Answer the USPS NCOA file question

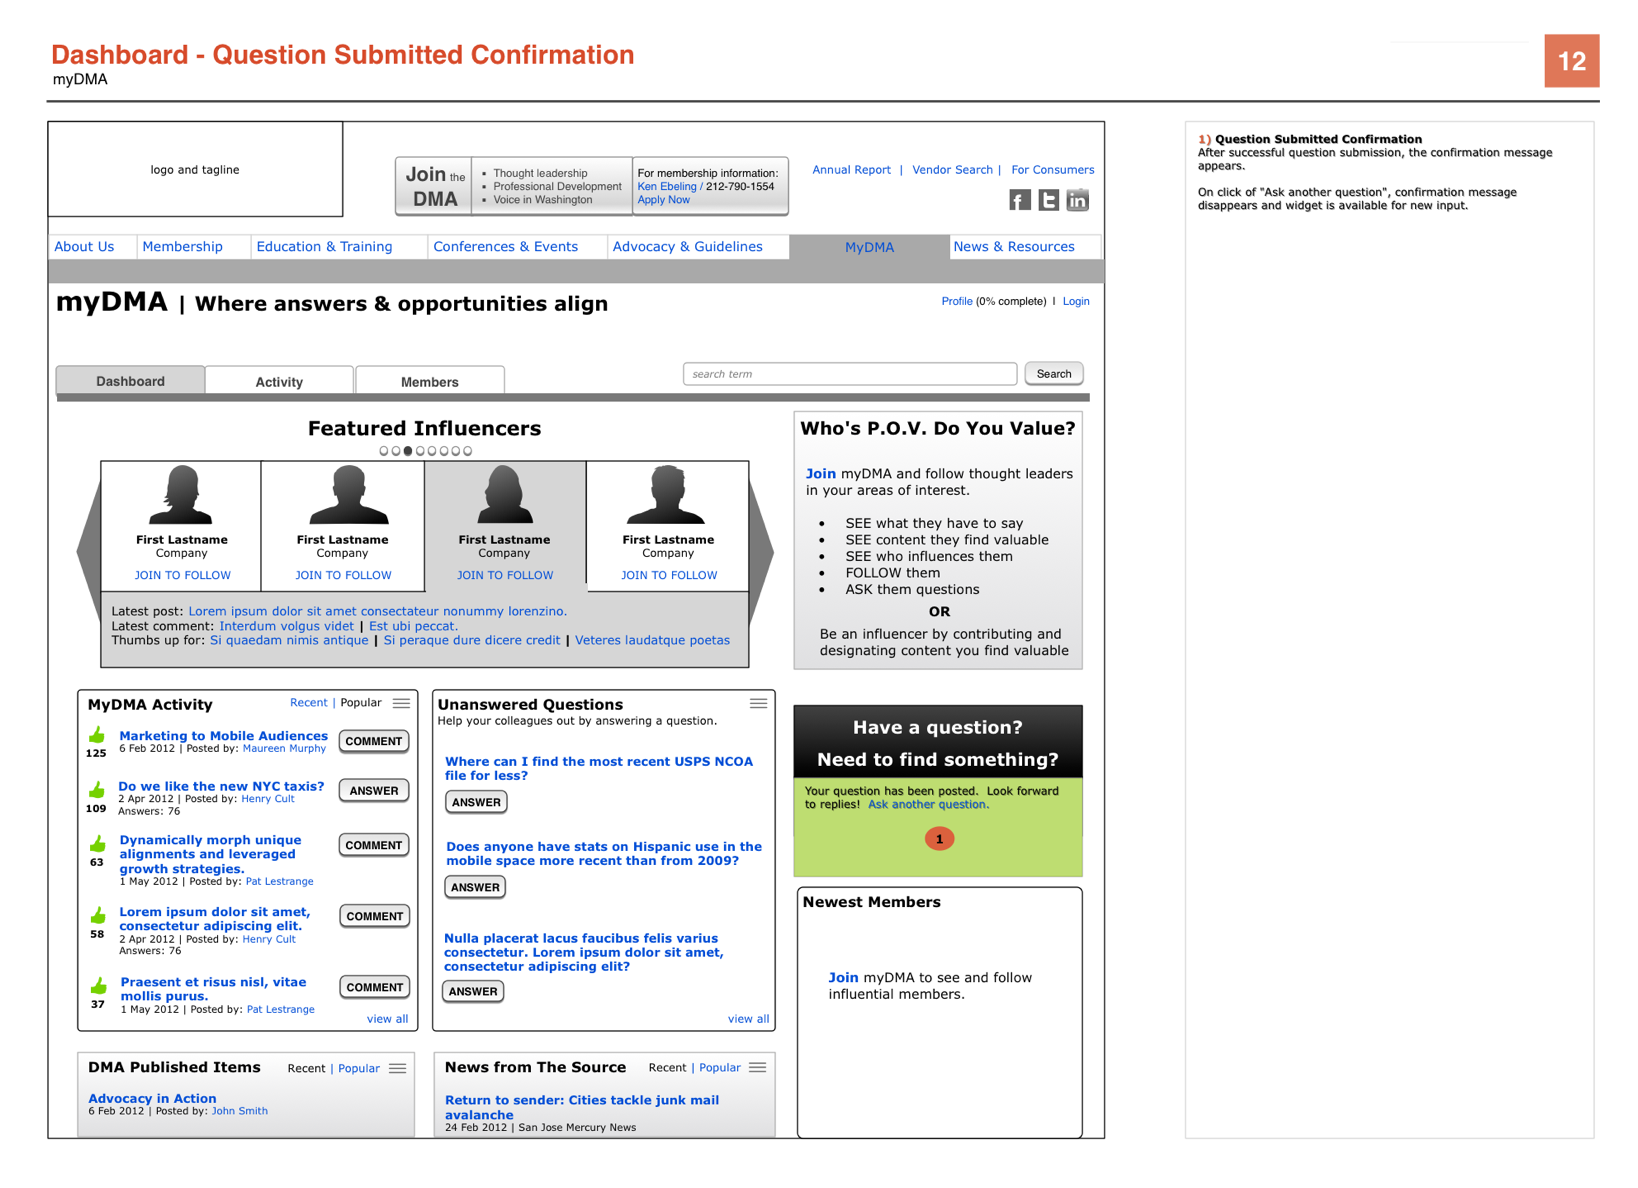pyautogui.click(x=476, y=802)
